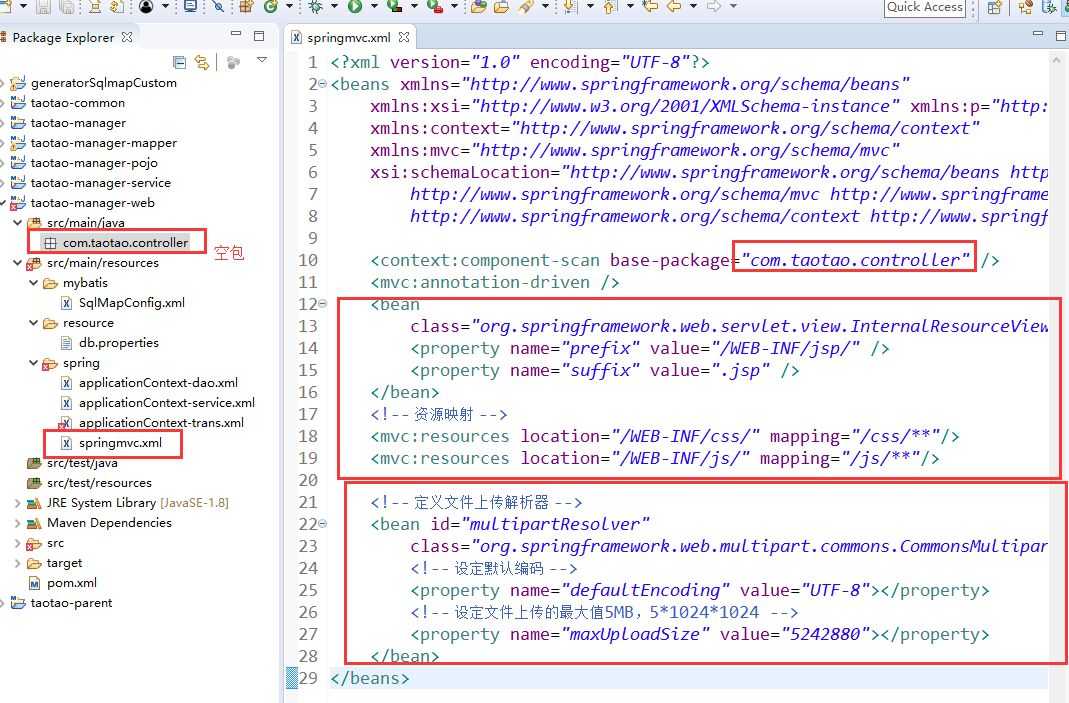Click the Forward navigation arrow icon

tap(714, 7)
